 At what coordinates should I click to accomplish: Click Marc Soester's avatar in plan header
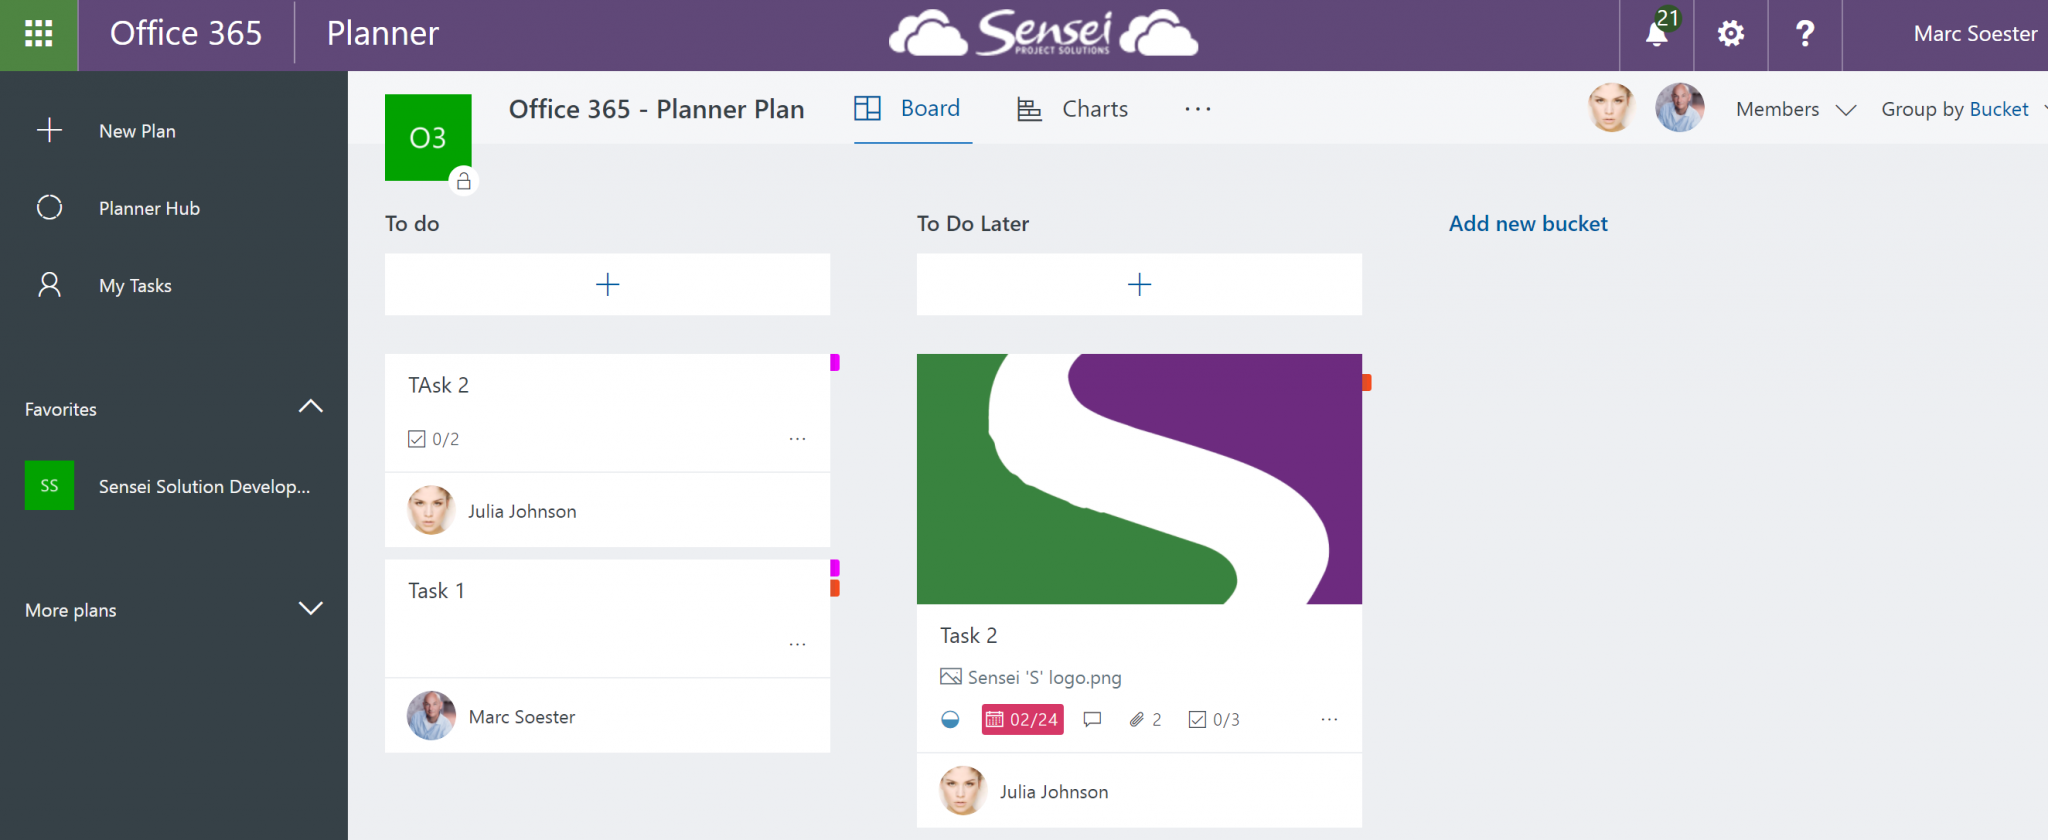(x=1679, y=108)
